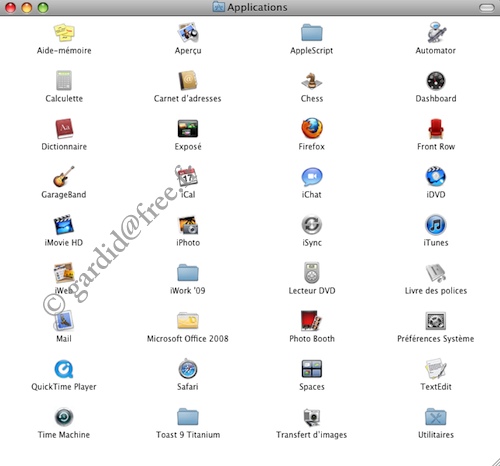Screen dimensions: 500x466
Task: Select the Safari compass icon
Action: 188,369
